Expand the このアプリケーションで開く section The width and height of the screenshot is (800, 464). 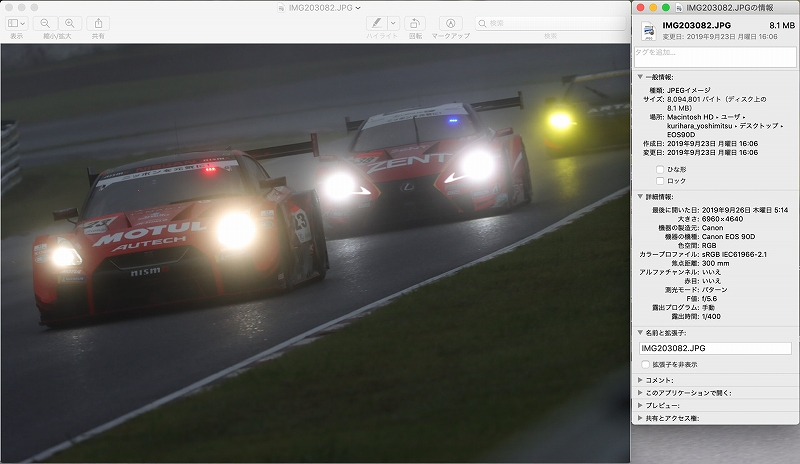coord(640,393)
